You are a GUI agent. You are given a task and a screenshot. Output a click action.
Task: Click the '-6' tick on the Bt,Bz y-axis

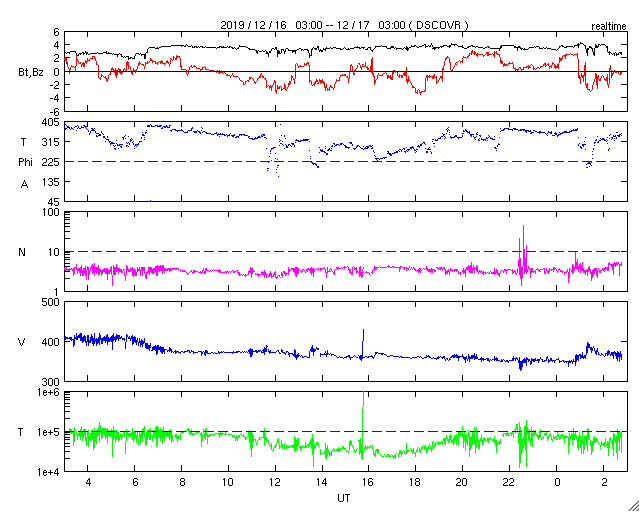(x=55, y=111)
